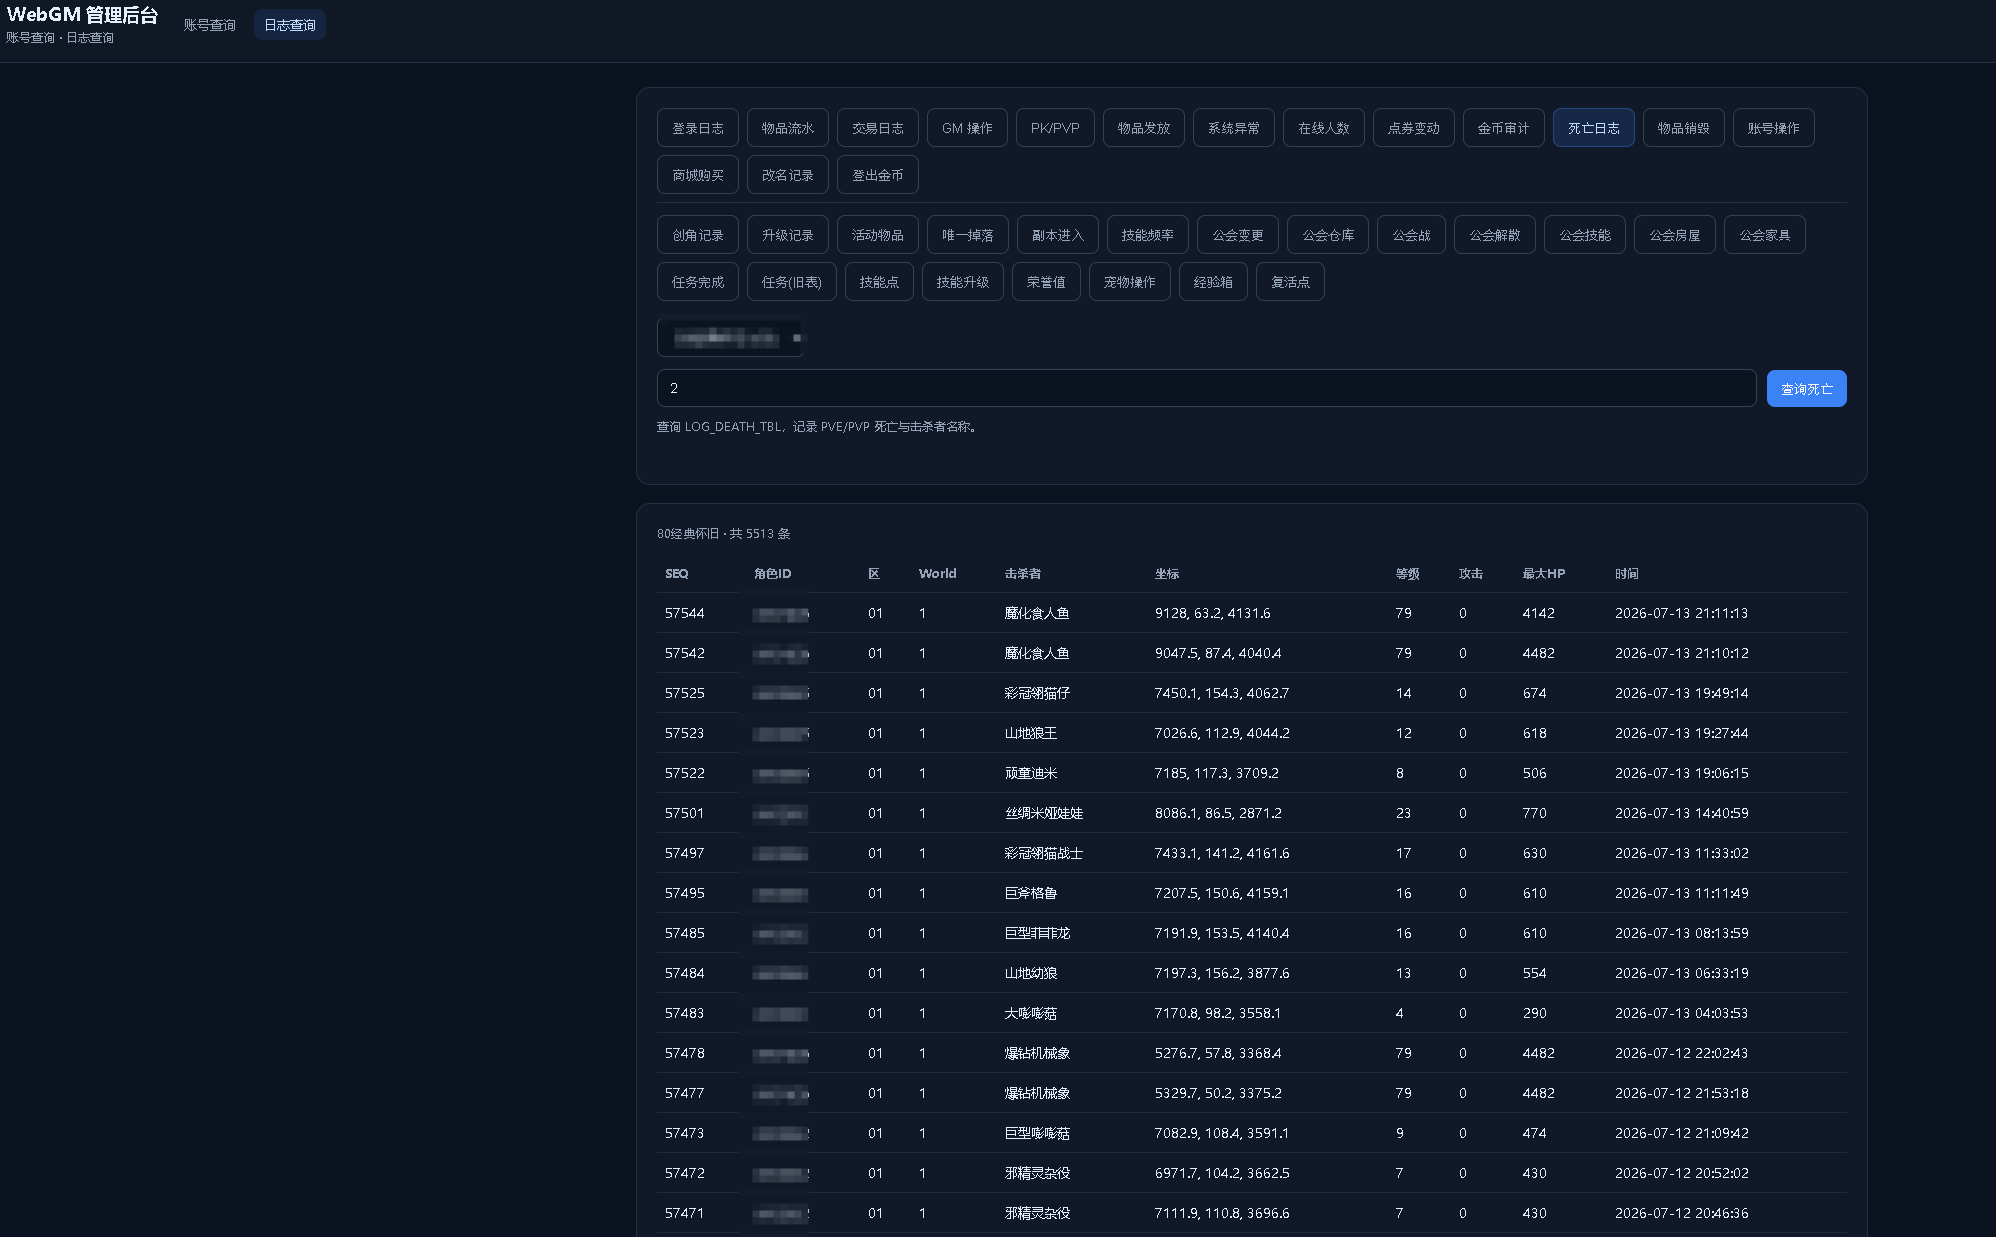
Task: Choose the 改名记录 log category
Action: tap(788, 175)
